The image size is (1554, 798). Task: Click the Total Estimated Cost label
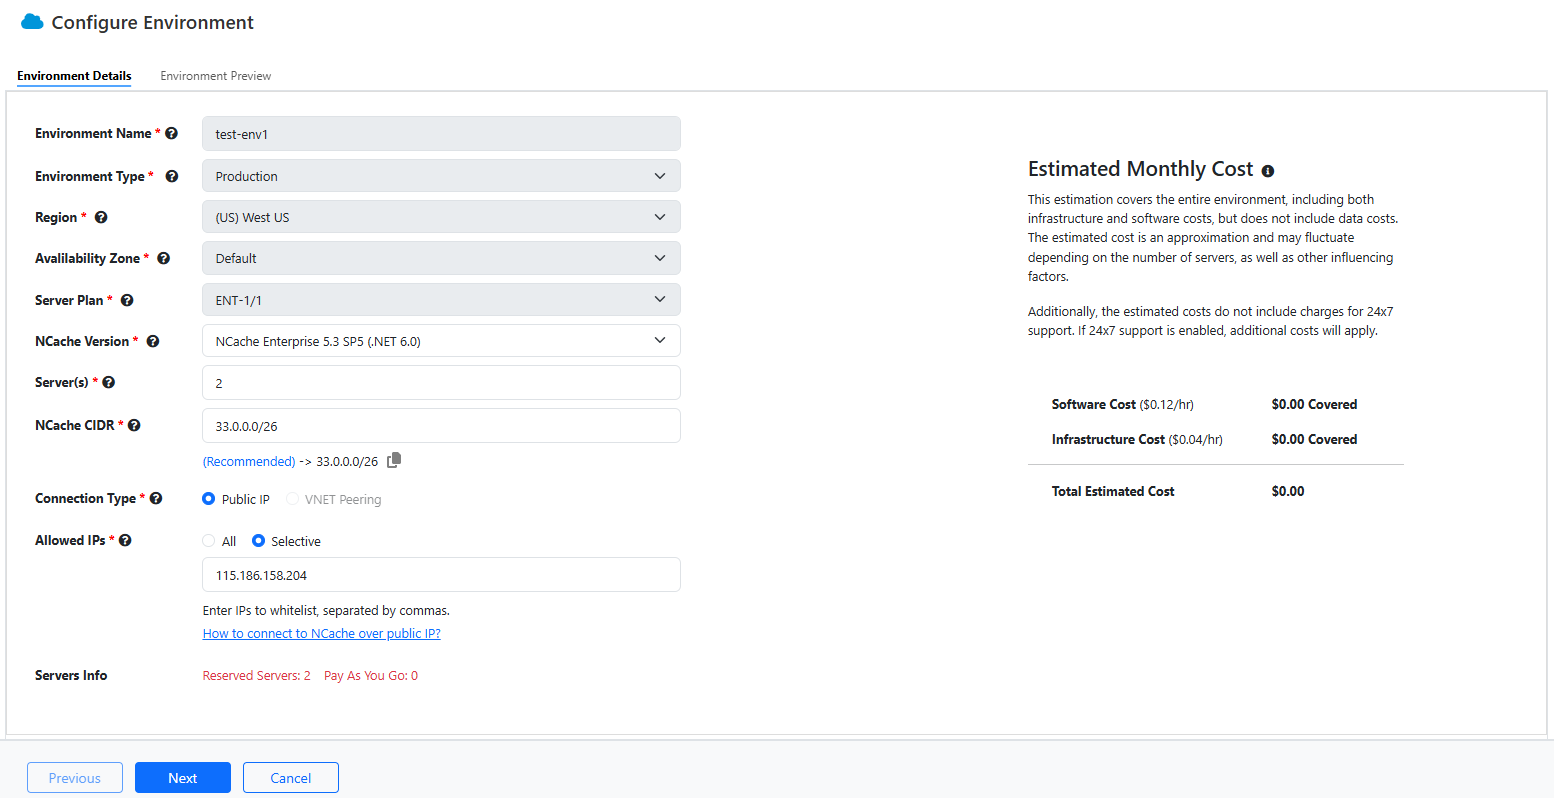click(x=1113, y=491)
